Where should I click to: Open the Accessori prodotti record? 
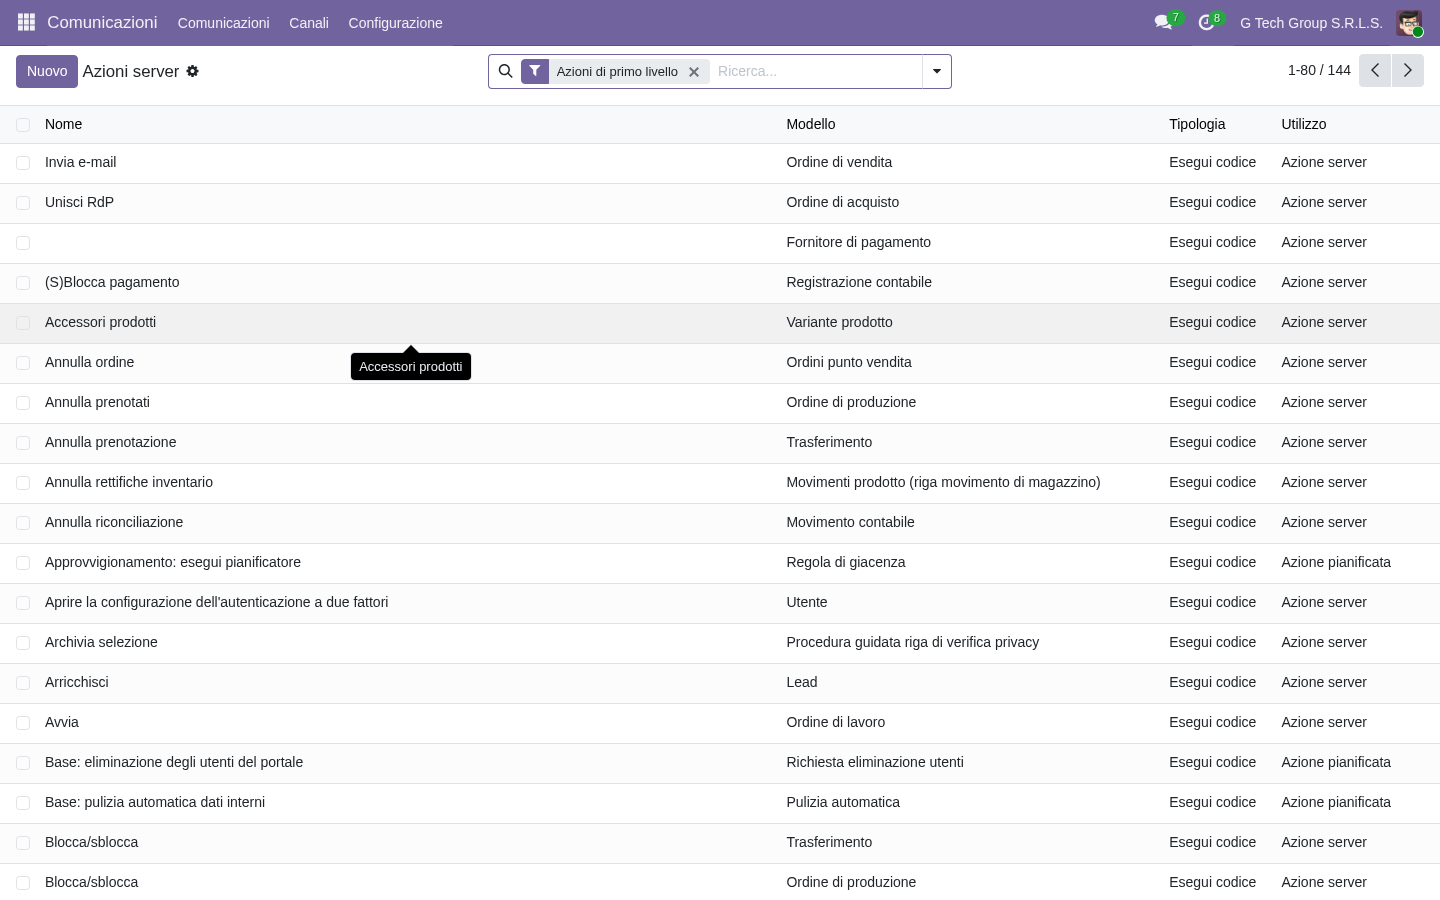(100, 322)
